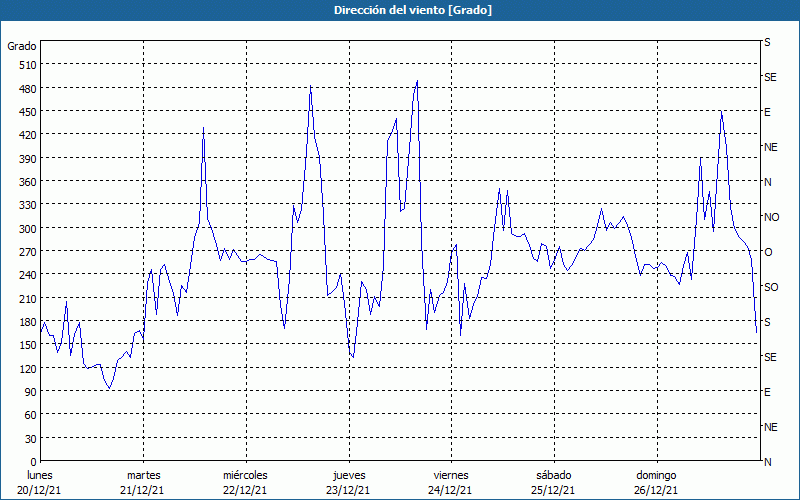This screenshot has width=800, height=500.
Task: Select the 480 y-axis tick label
Action: click(29, 89)
